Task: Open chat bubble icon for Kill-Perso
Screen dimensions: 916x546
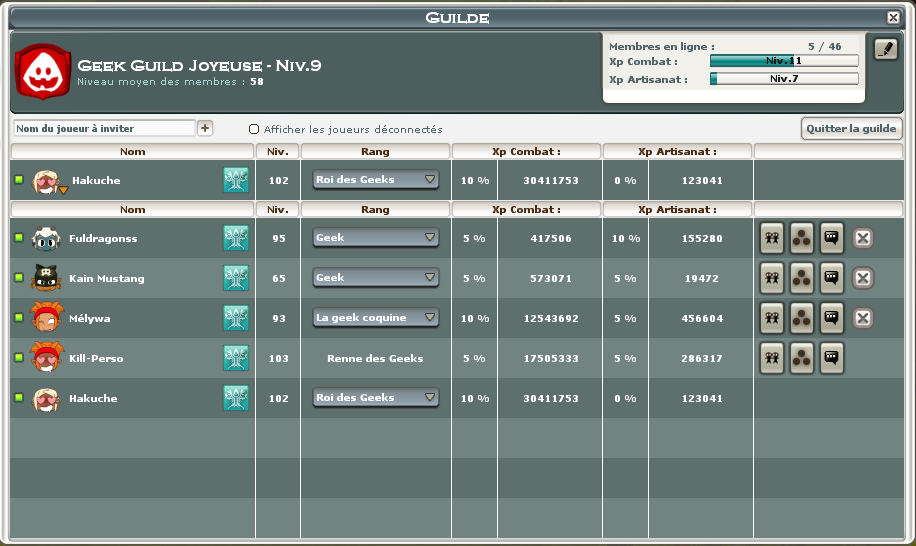Action: tap(832, 358)
